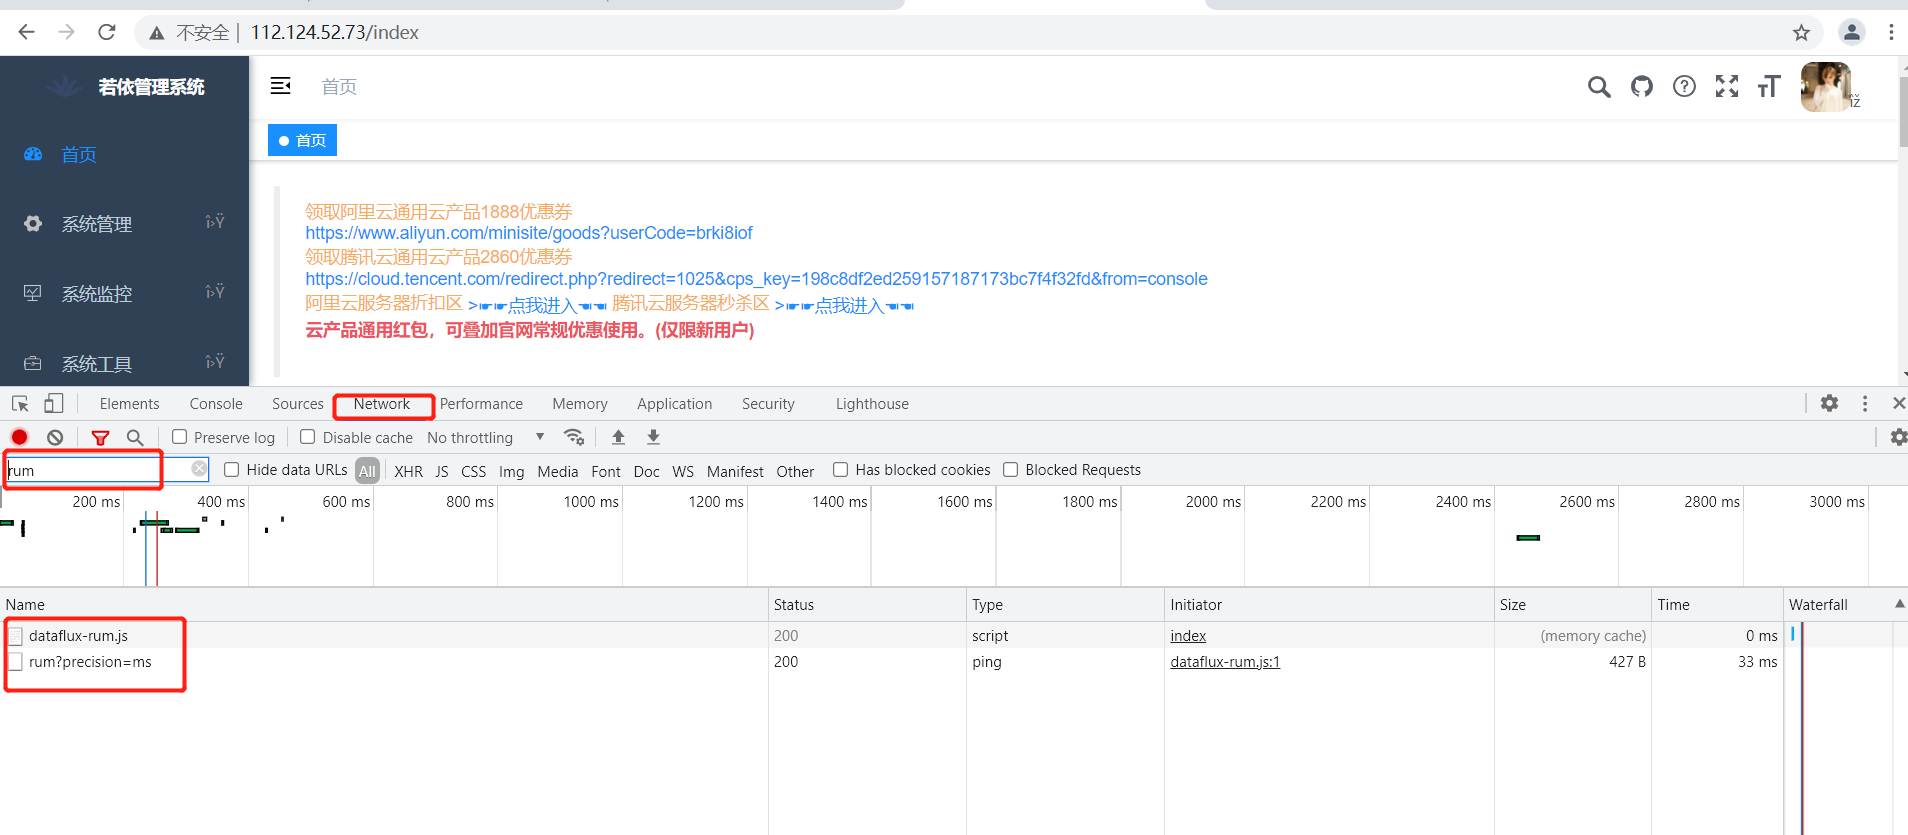This screenshot has height=835, width=1908.
Task: Select the inspect element picker icon
Action: (20, 403)
